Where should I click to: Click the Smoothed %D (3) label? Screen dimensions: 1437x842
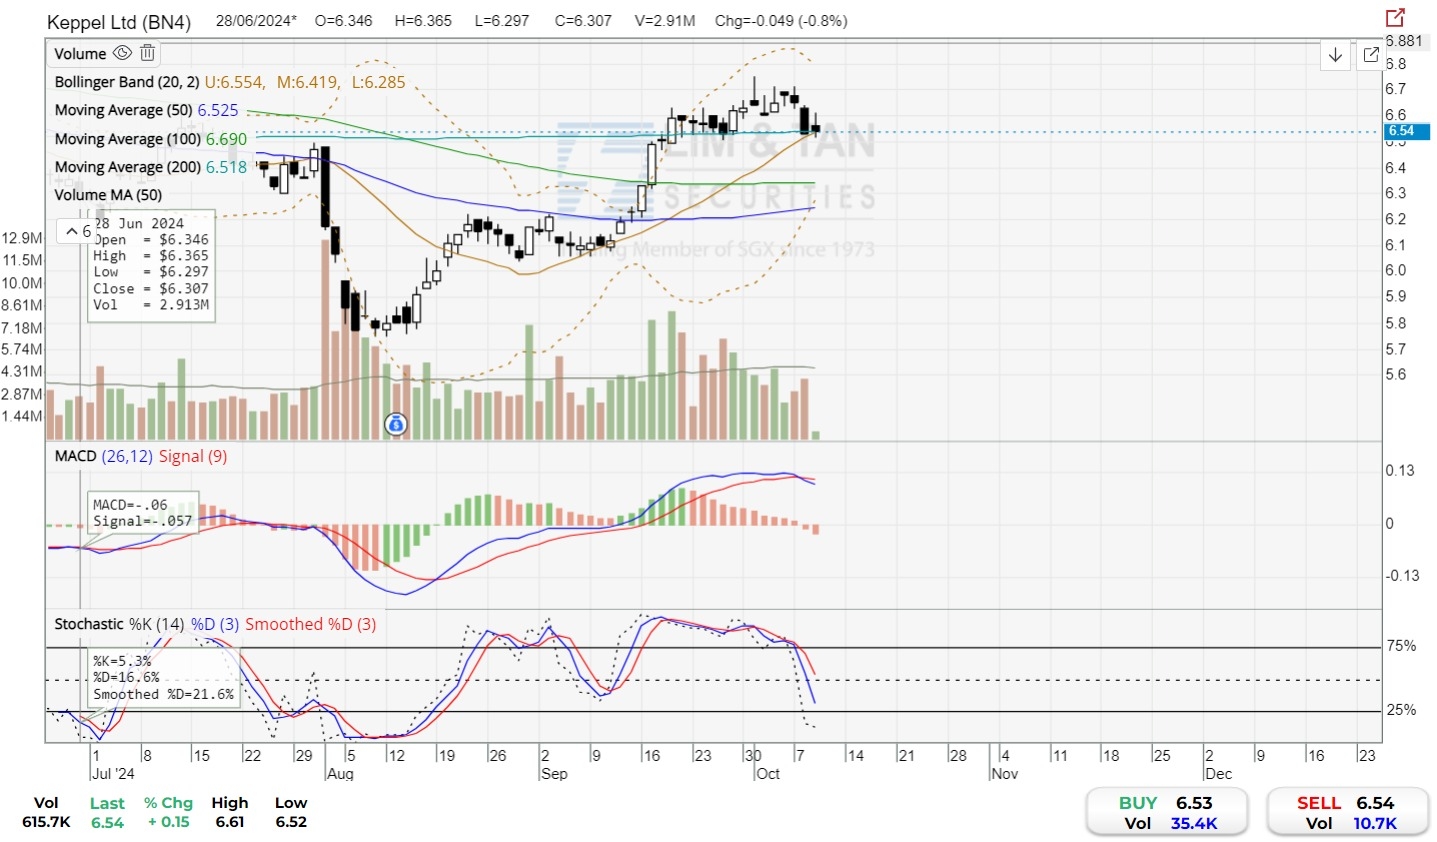pos(311,624)
